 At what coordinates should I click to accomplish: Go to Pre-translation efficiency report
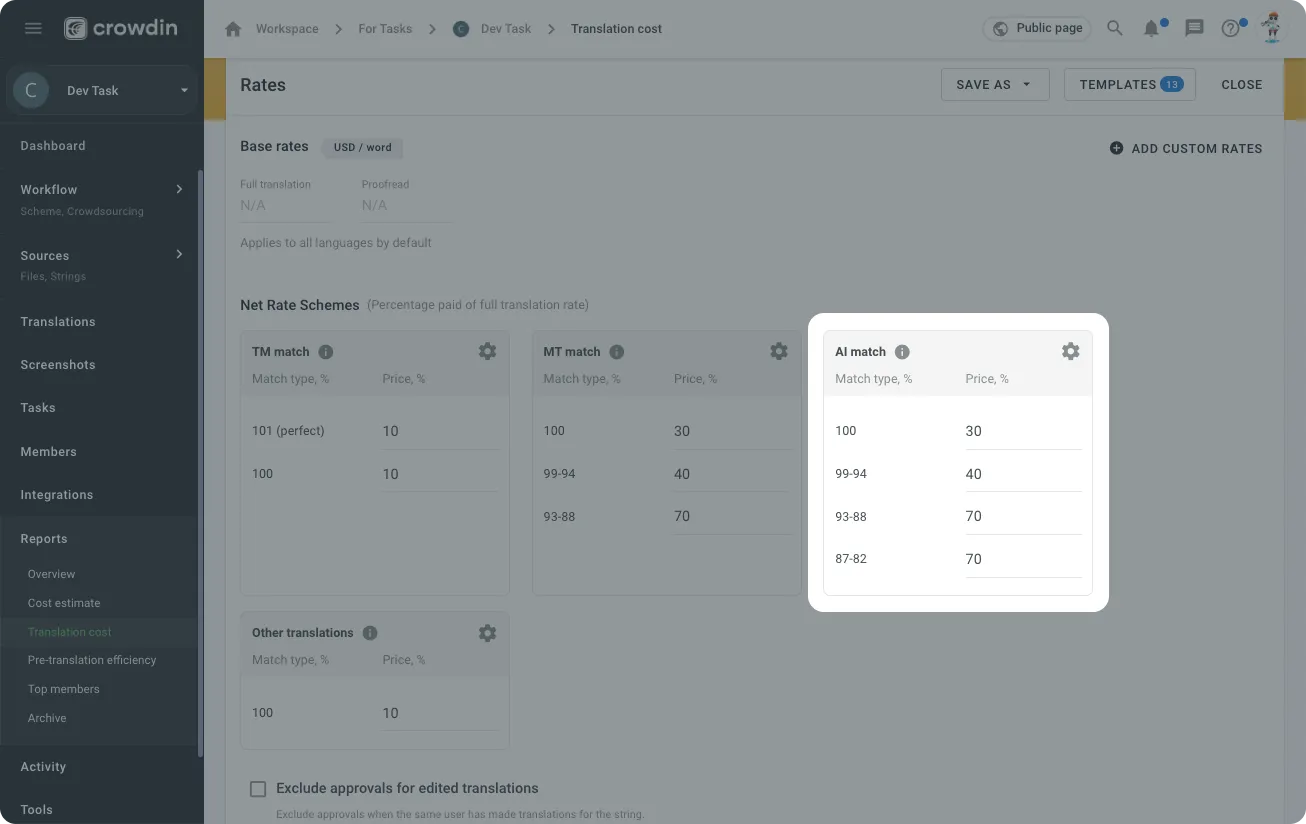click(92, 660)
